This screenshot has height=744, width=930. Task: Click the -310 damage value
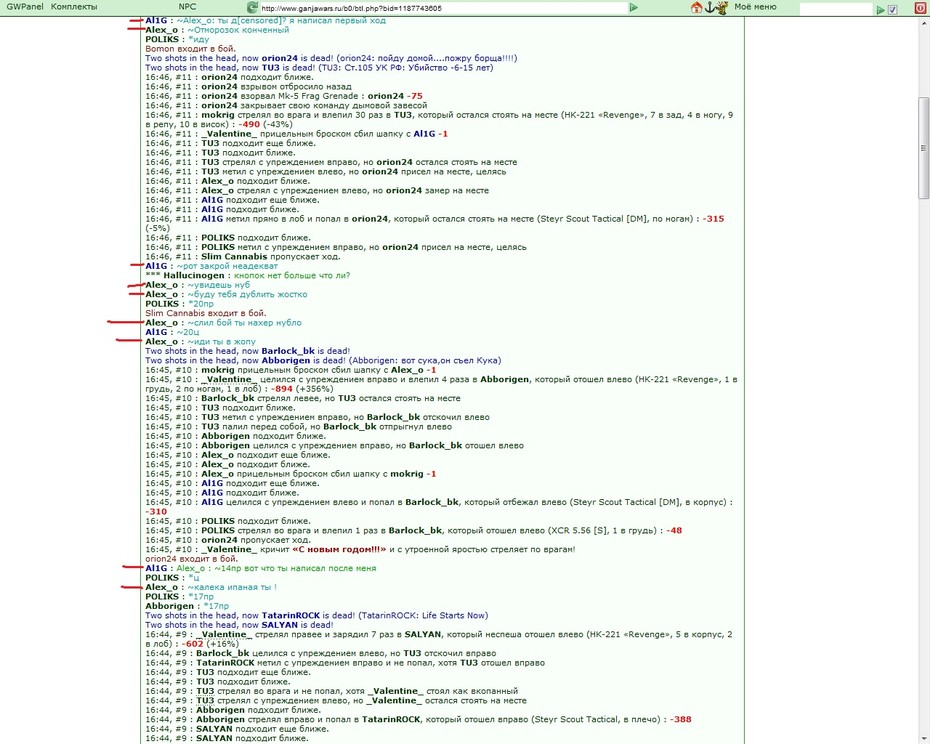point(156,511)
